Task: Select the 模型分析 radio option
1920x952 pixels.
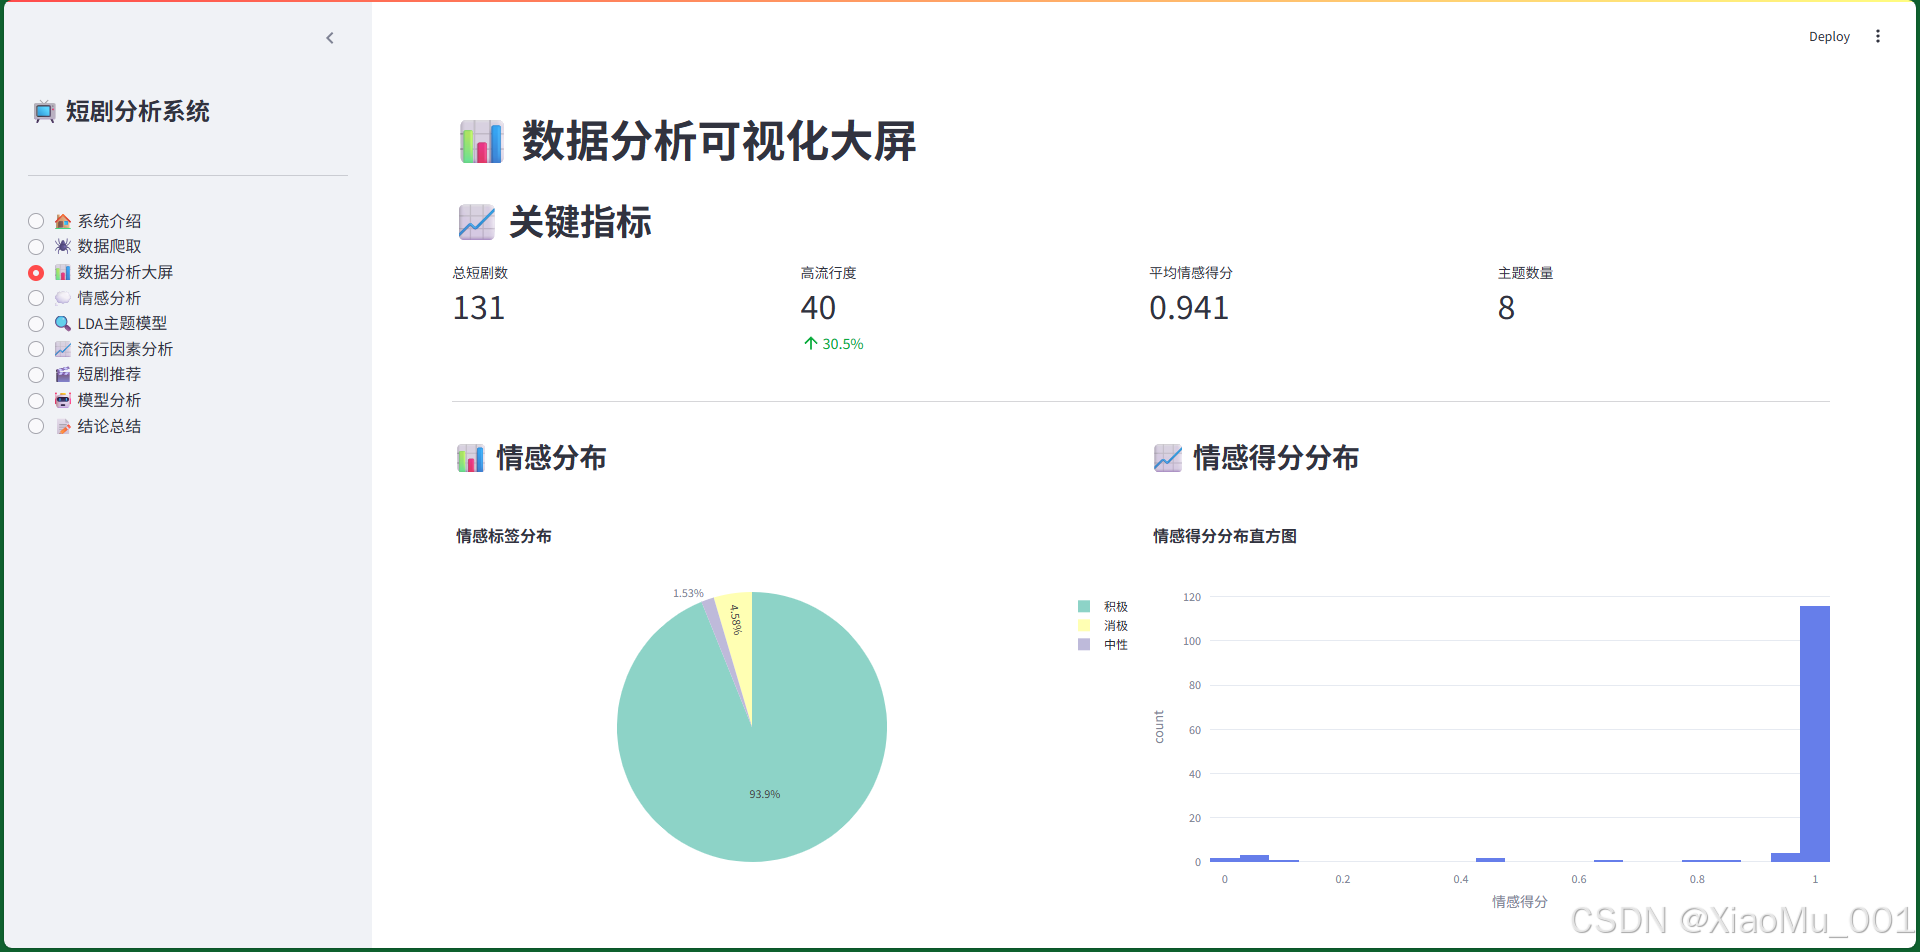Action: [36, 400]
